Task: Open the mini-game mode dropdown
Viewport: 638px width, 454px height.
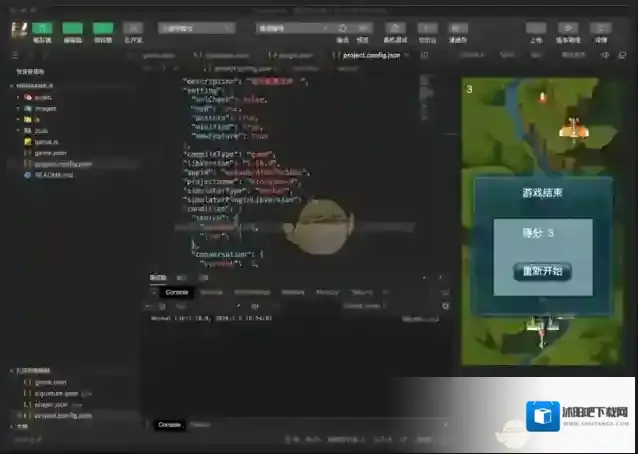Action: click(x=197, y=29)
